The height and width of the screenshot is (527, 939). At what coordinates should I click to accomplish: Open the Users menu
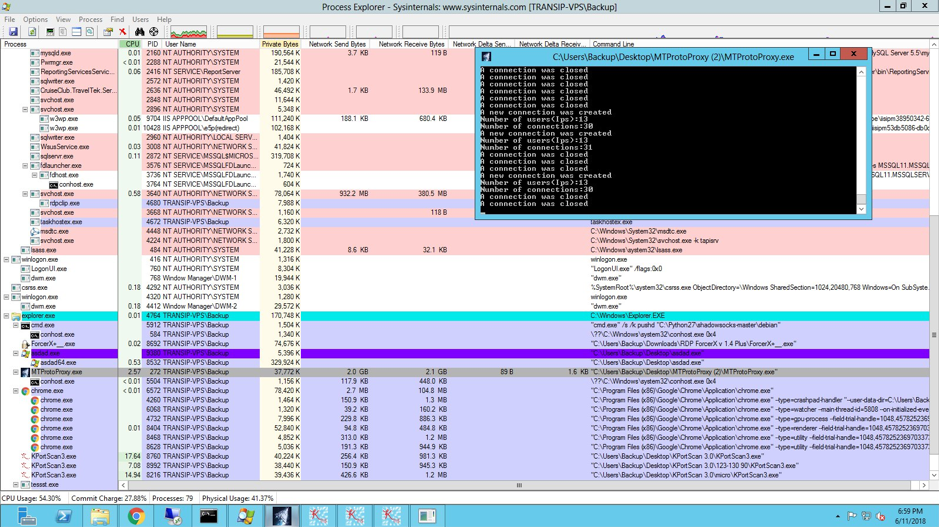coord(140,19)
